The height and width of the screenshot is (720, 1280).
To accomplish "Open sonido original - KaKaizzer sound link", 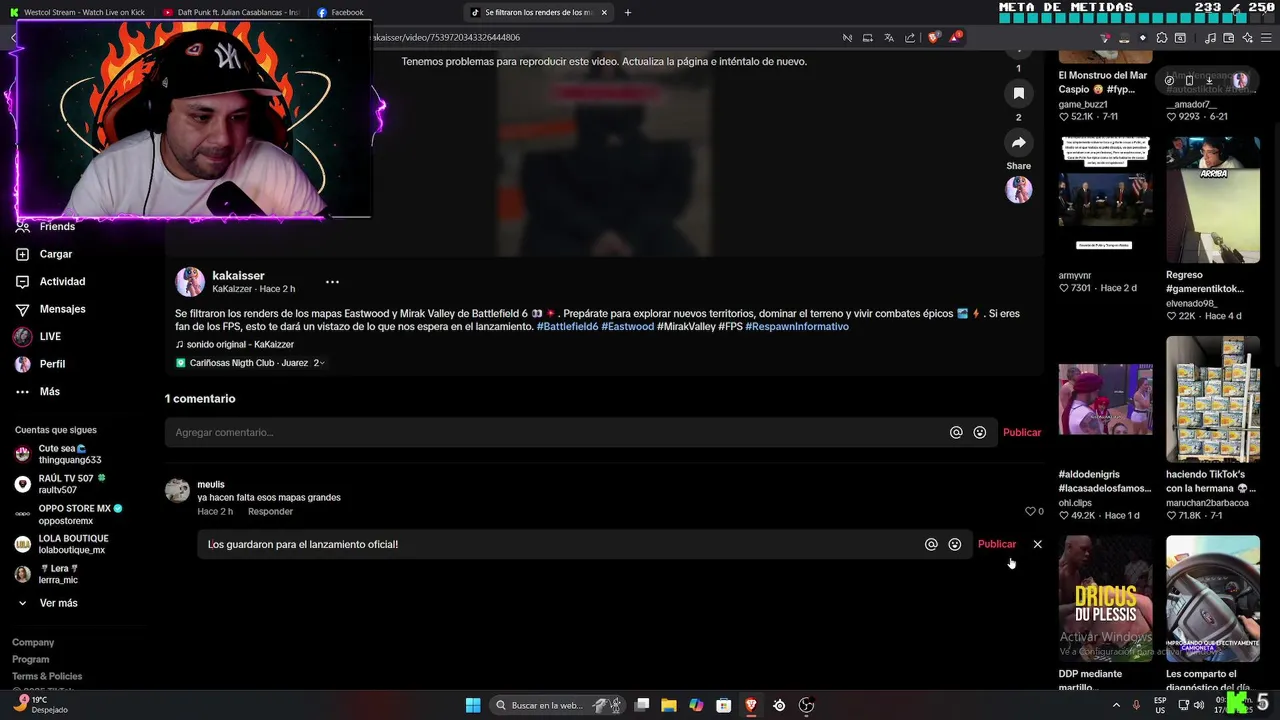I will (x=235, y=344).
